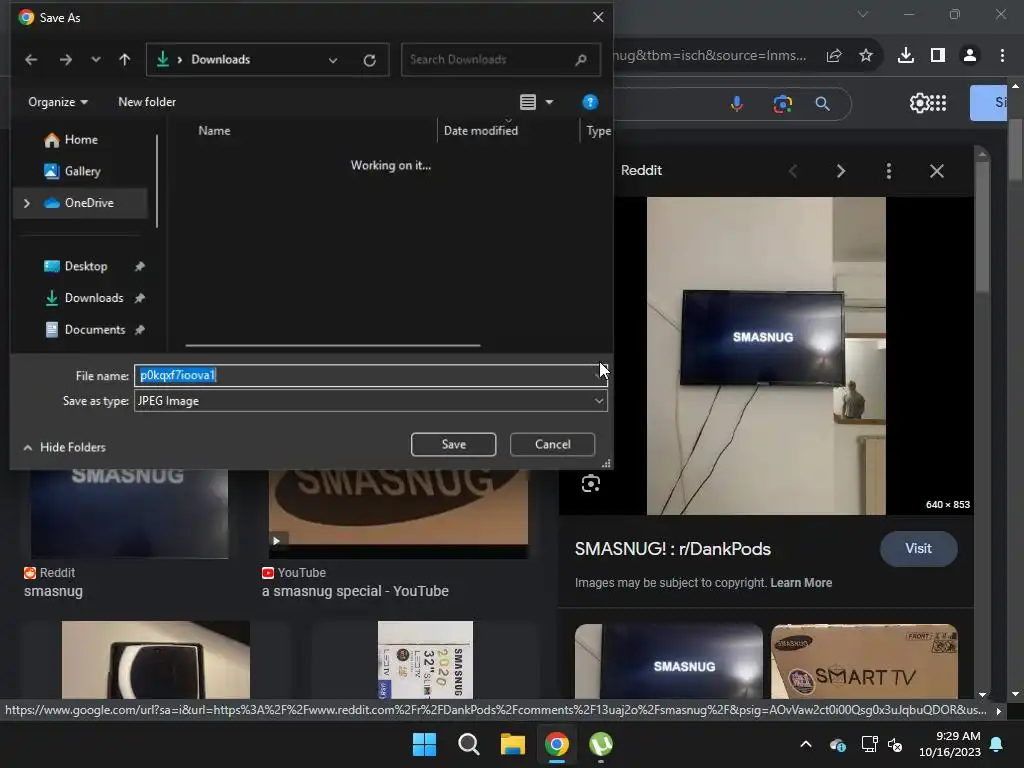Open Lens icon on preview image
Screen dimensions: 1024x768
(591, 484)
